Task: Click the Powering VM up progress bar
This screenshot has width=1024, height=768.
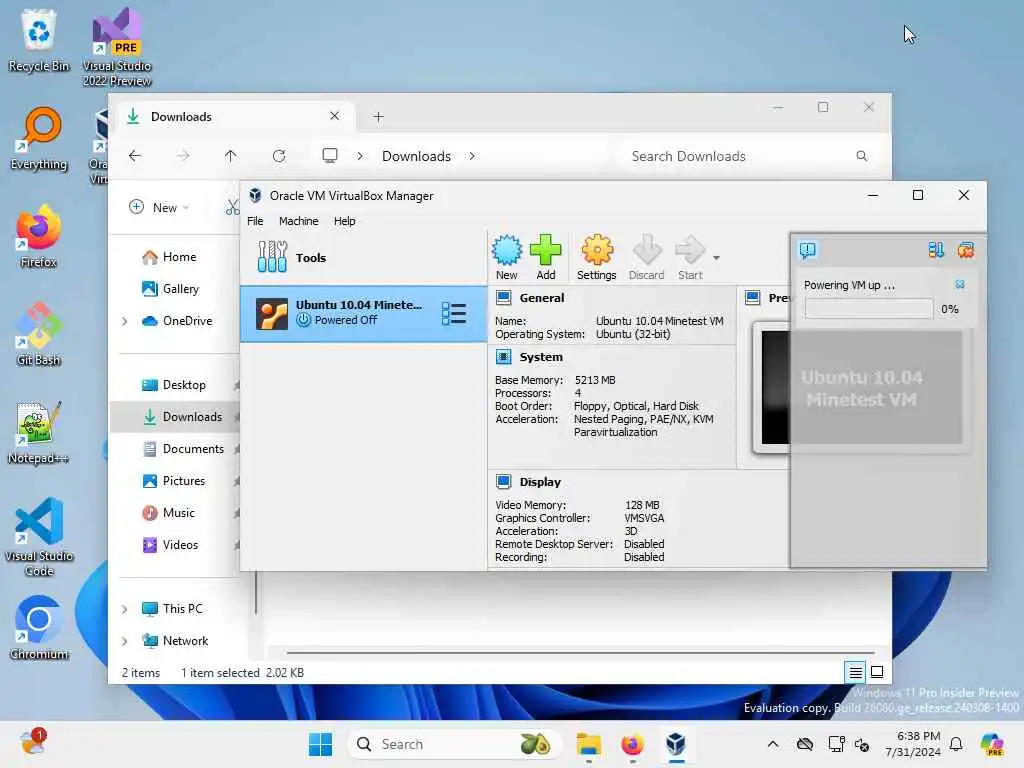Action: point(869,309)
